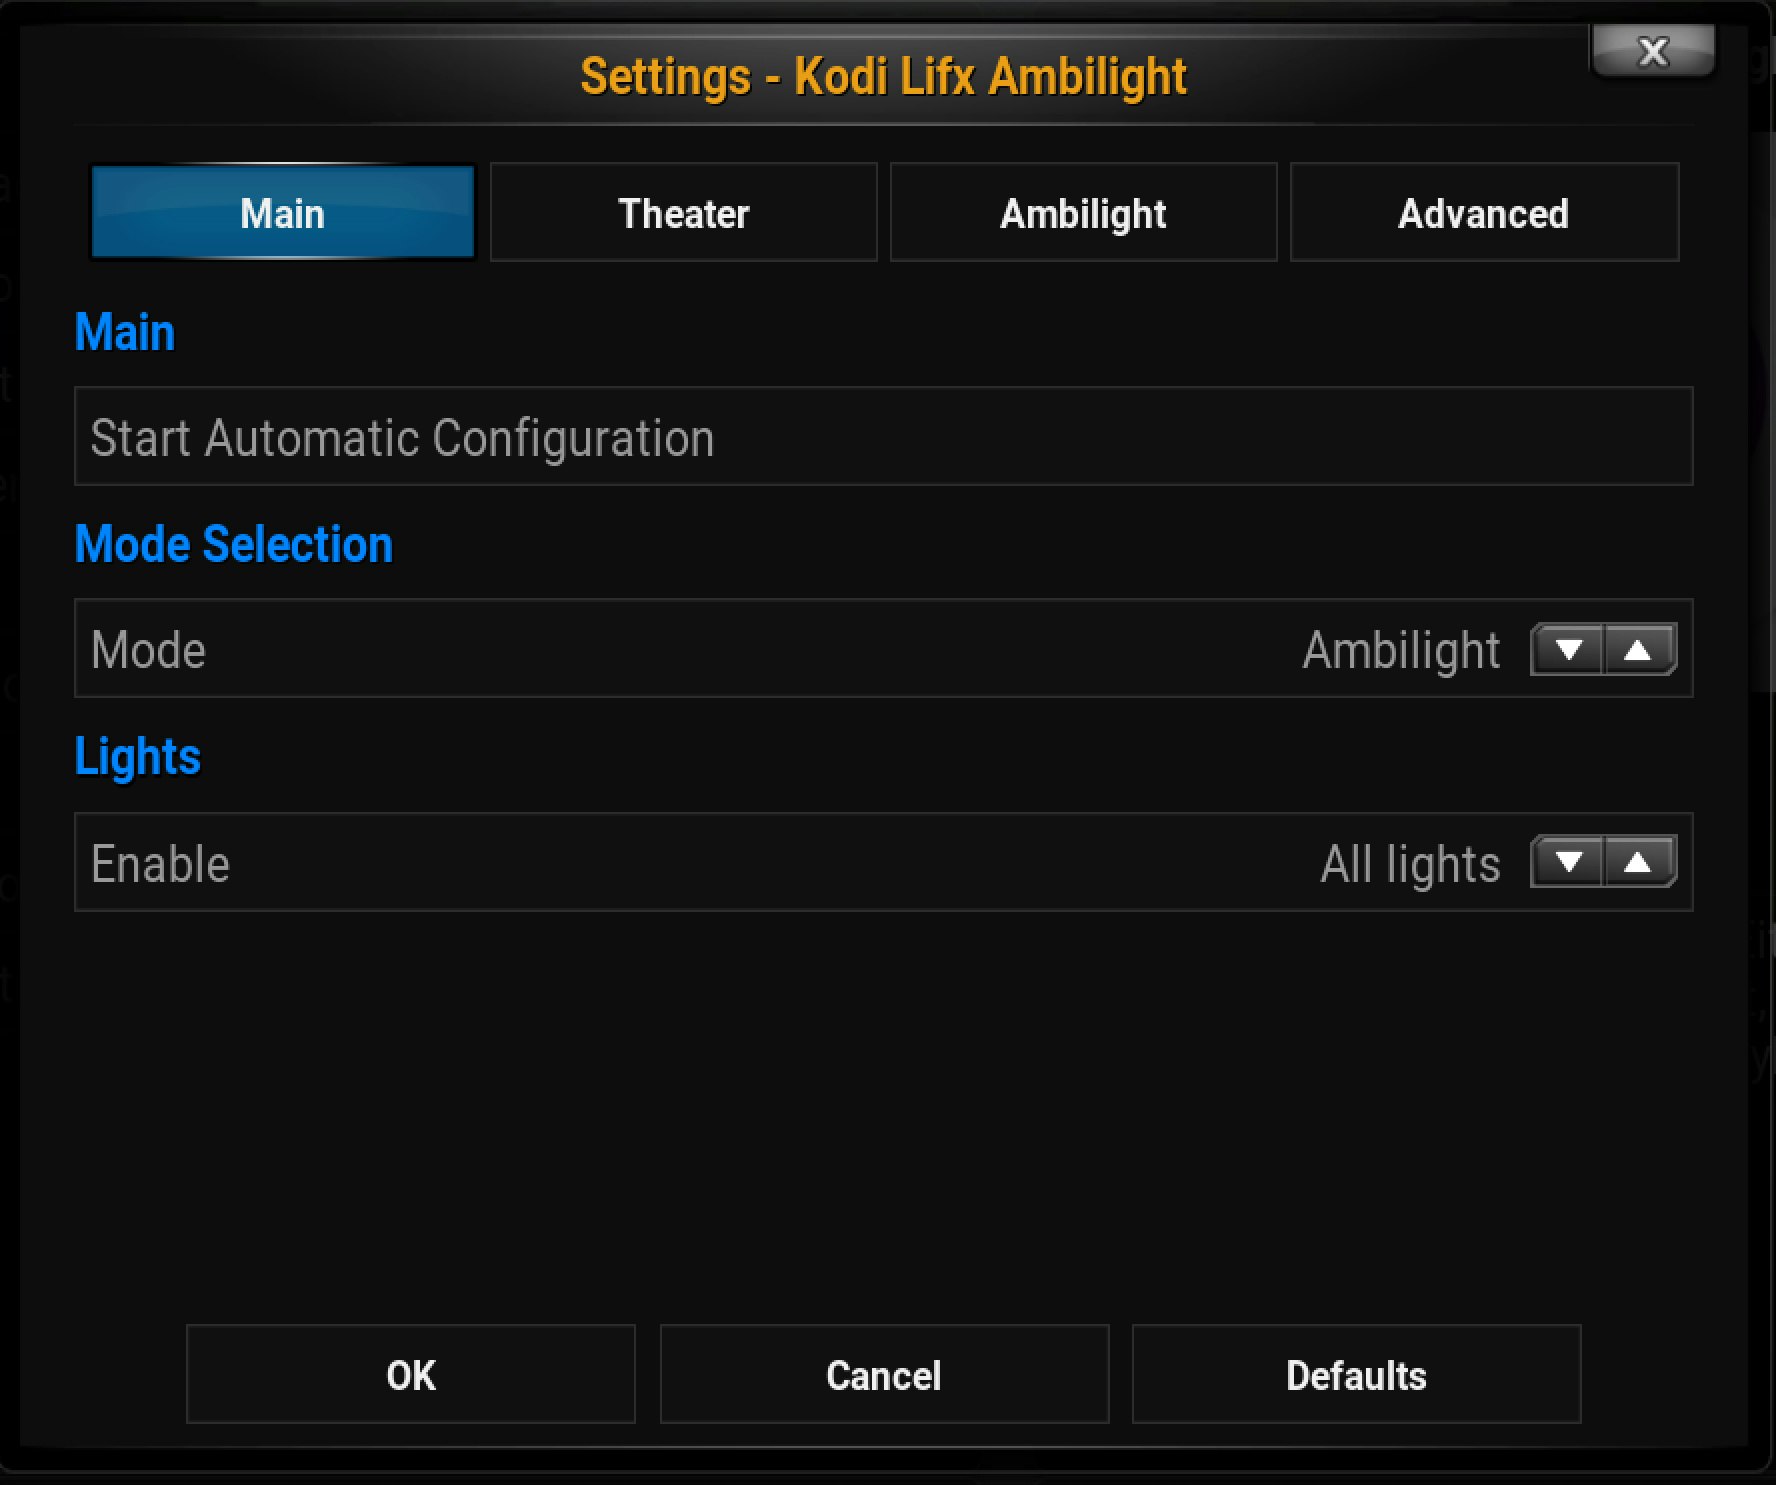Switch to the Theater tab
Image resolution: width=1776 pixels, height=1485 pixels.
click(683, 212)
